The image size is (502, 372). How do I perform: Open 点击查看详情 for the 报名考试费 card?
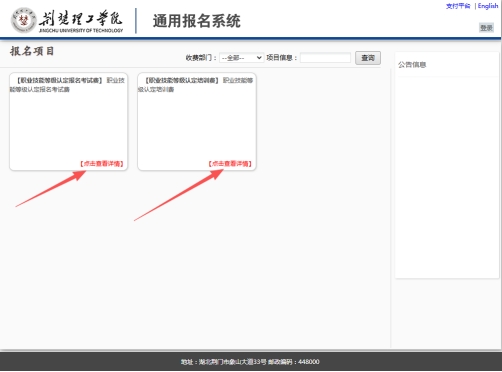102,164
